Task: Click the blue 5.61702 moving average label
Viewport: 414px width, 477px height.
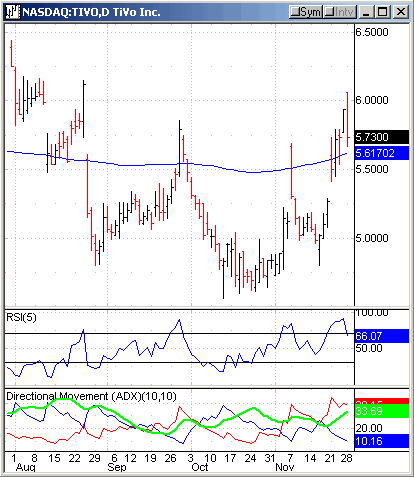Action: click(x=382, y=153)
